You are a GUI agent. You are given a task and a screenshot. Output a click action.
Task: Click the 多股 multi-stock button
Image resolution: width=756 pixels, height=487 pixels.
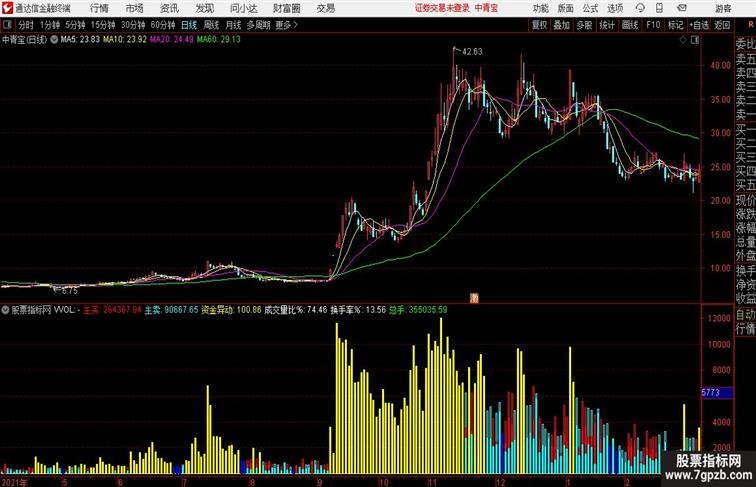584,25
